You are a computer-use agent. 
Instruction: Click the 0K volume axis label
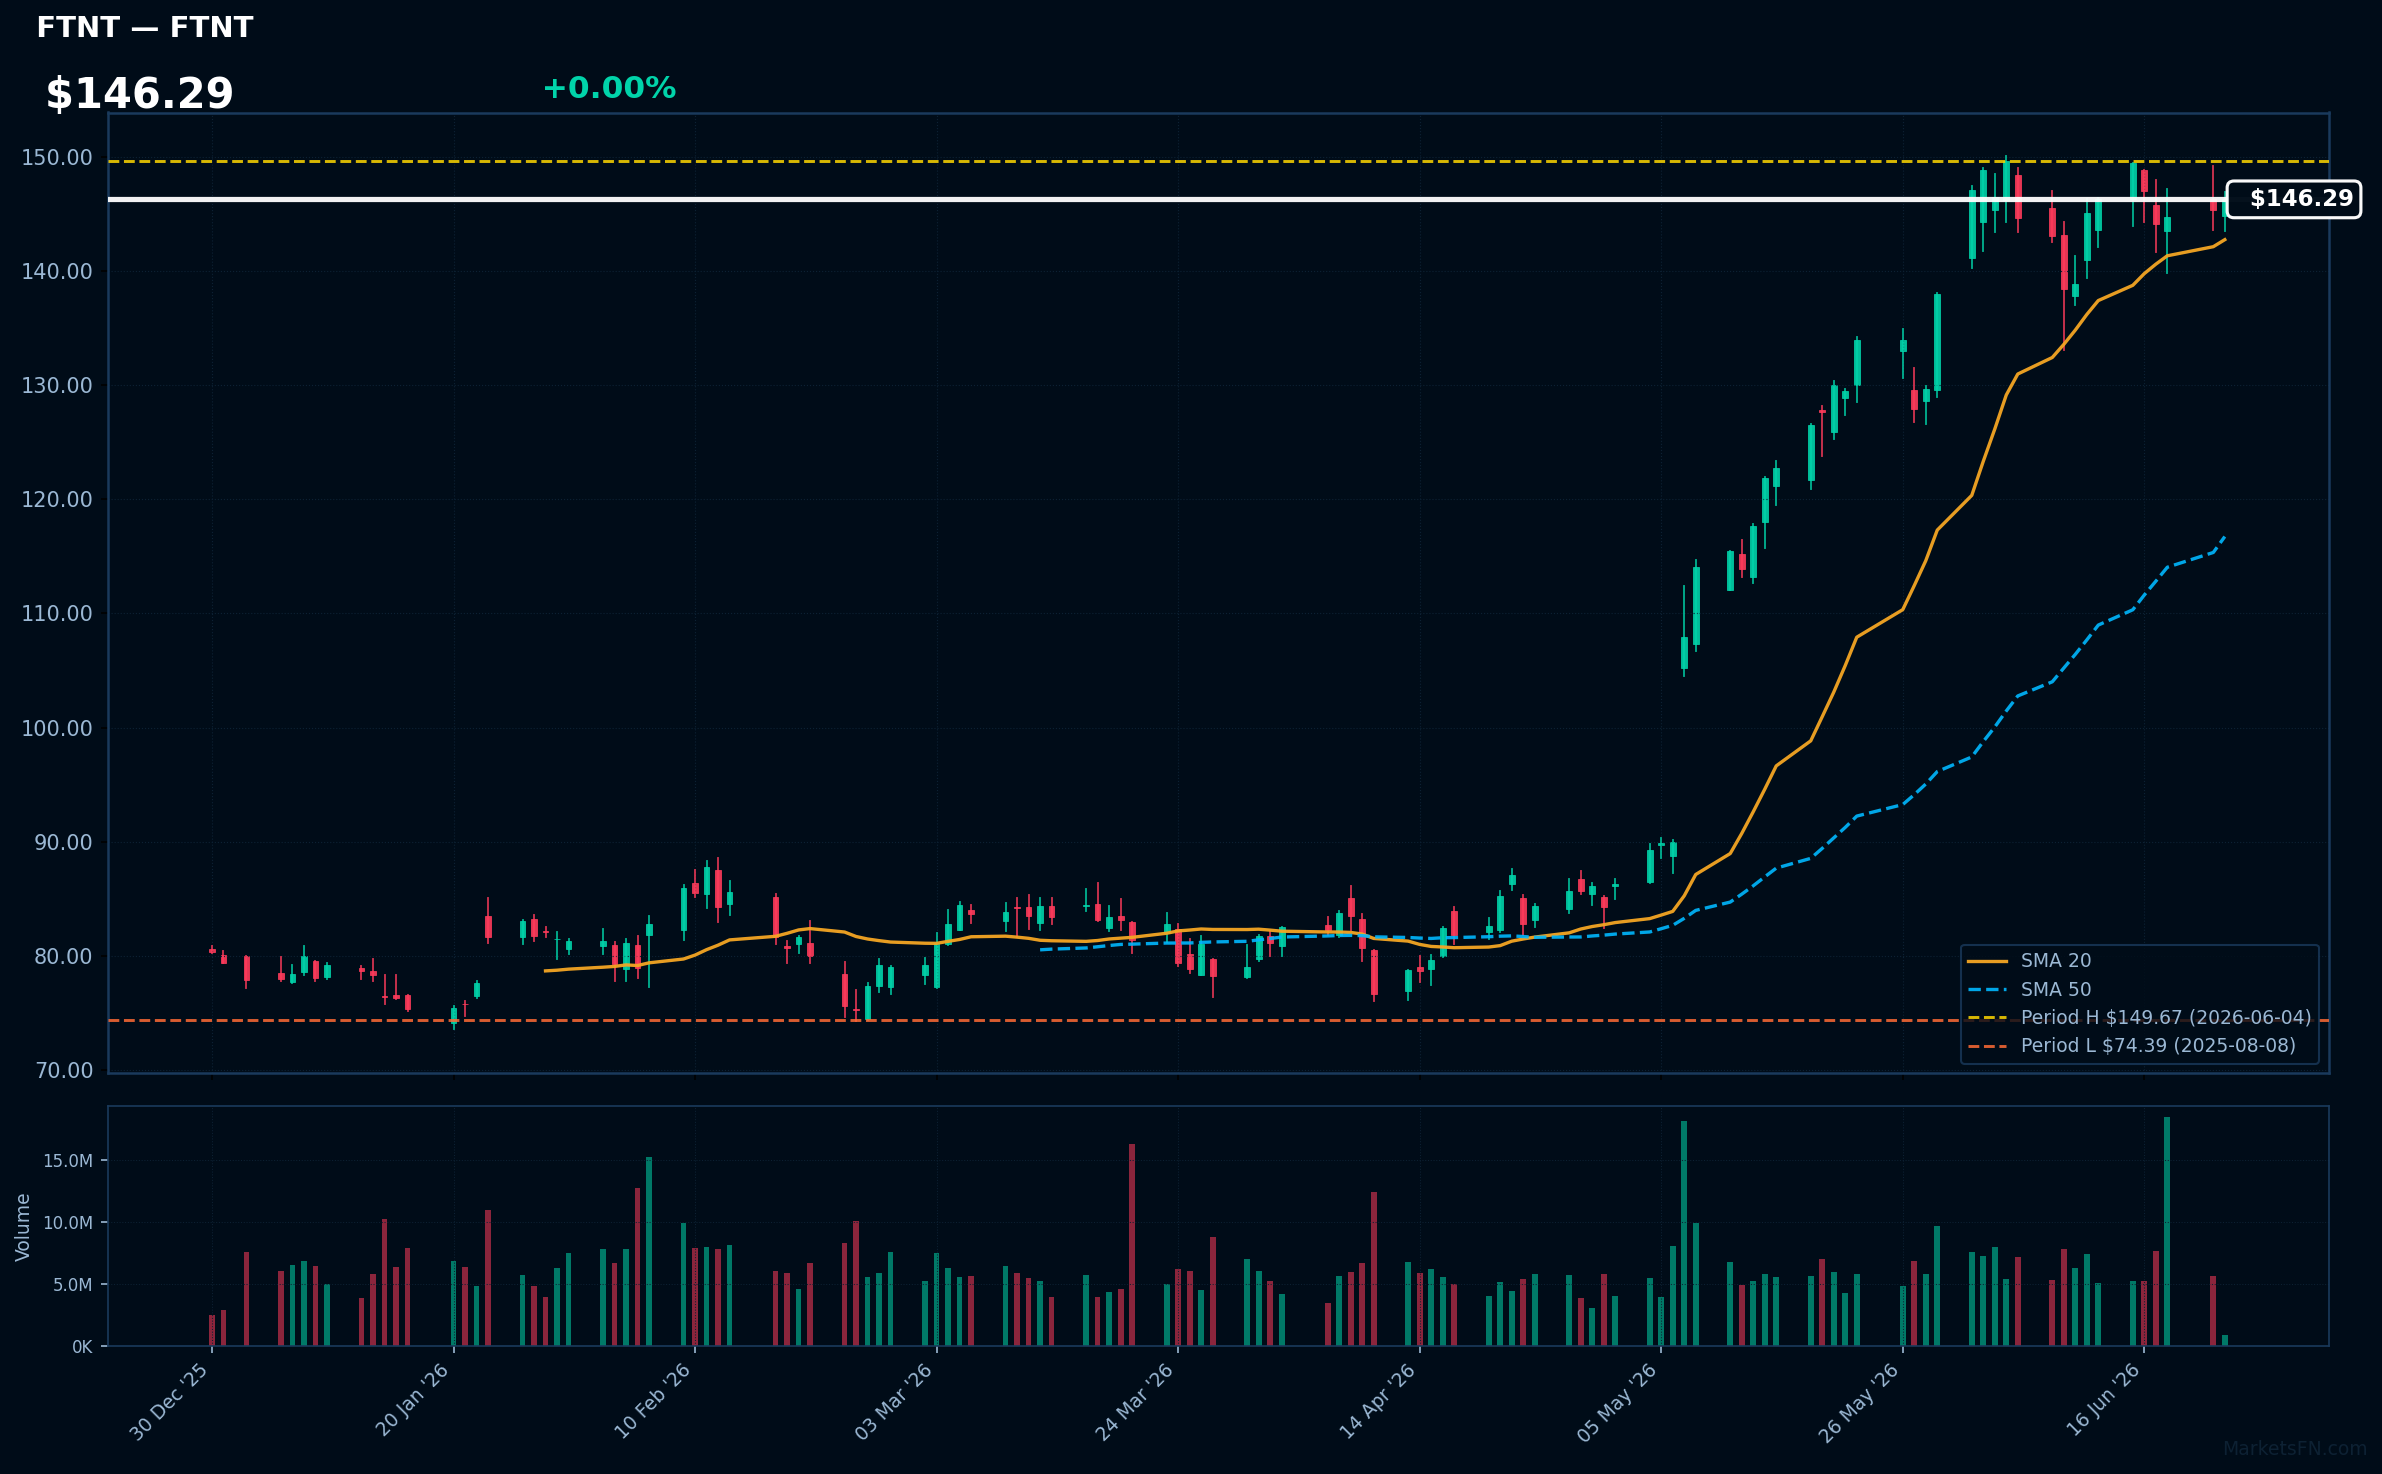tap(82, 1347)
